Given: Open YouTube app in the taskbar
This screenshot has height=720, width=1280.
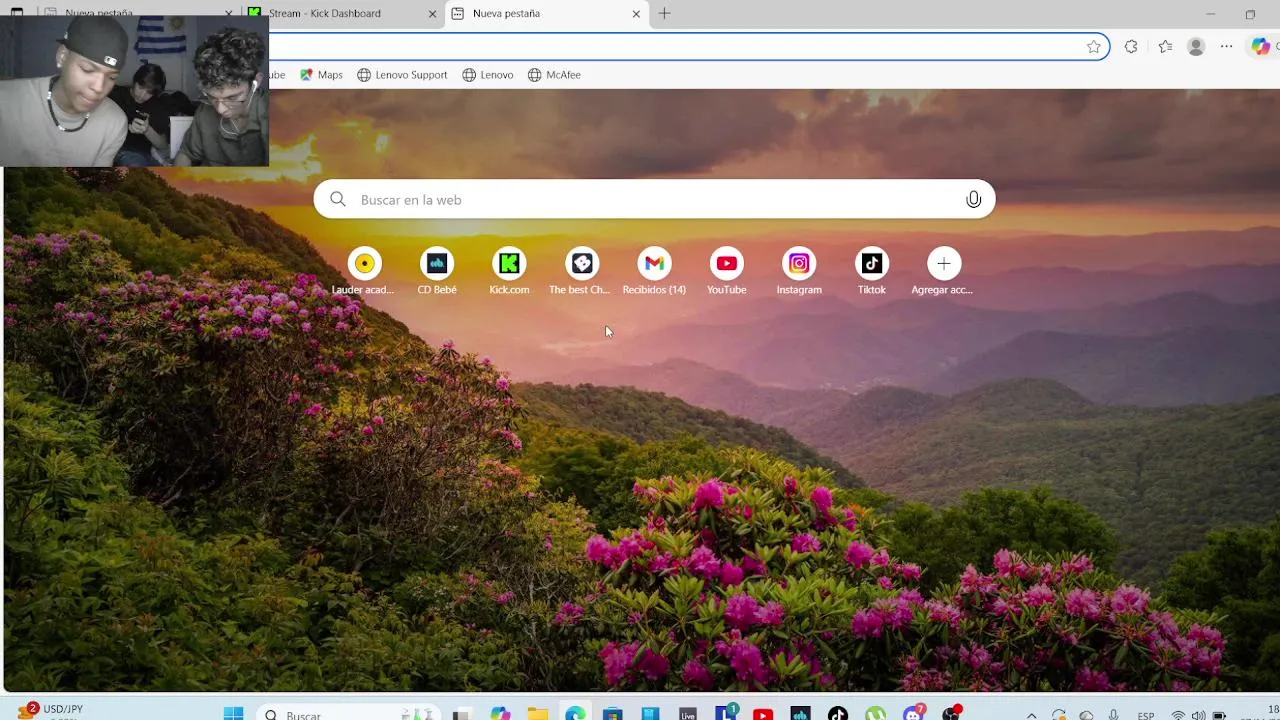Looking at the screenshot, I should 763,714.
